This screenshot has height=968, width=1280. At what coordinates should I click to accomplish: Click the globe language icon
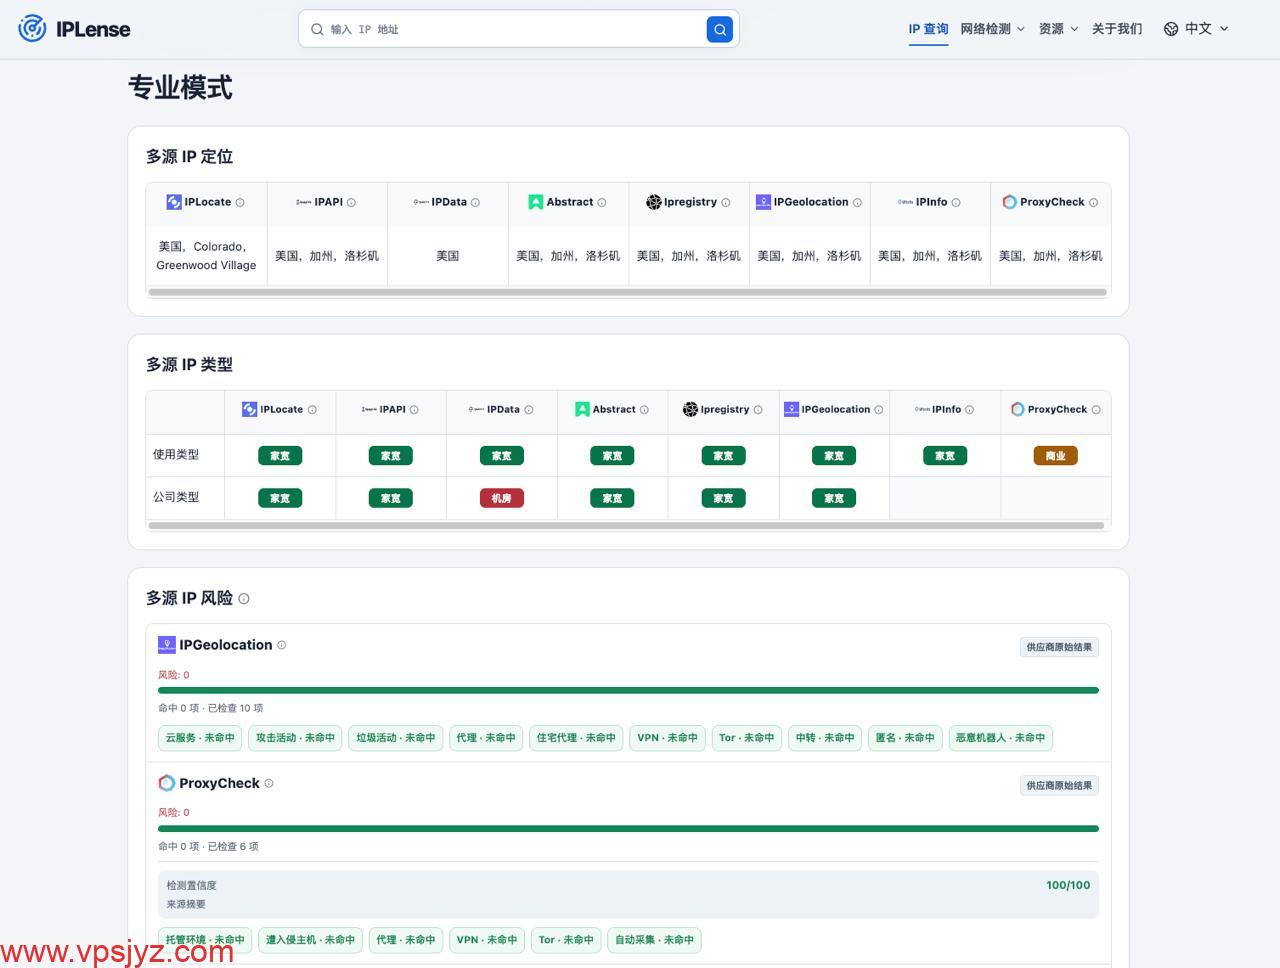(1171, 29)
